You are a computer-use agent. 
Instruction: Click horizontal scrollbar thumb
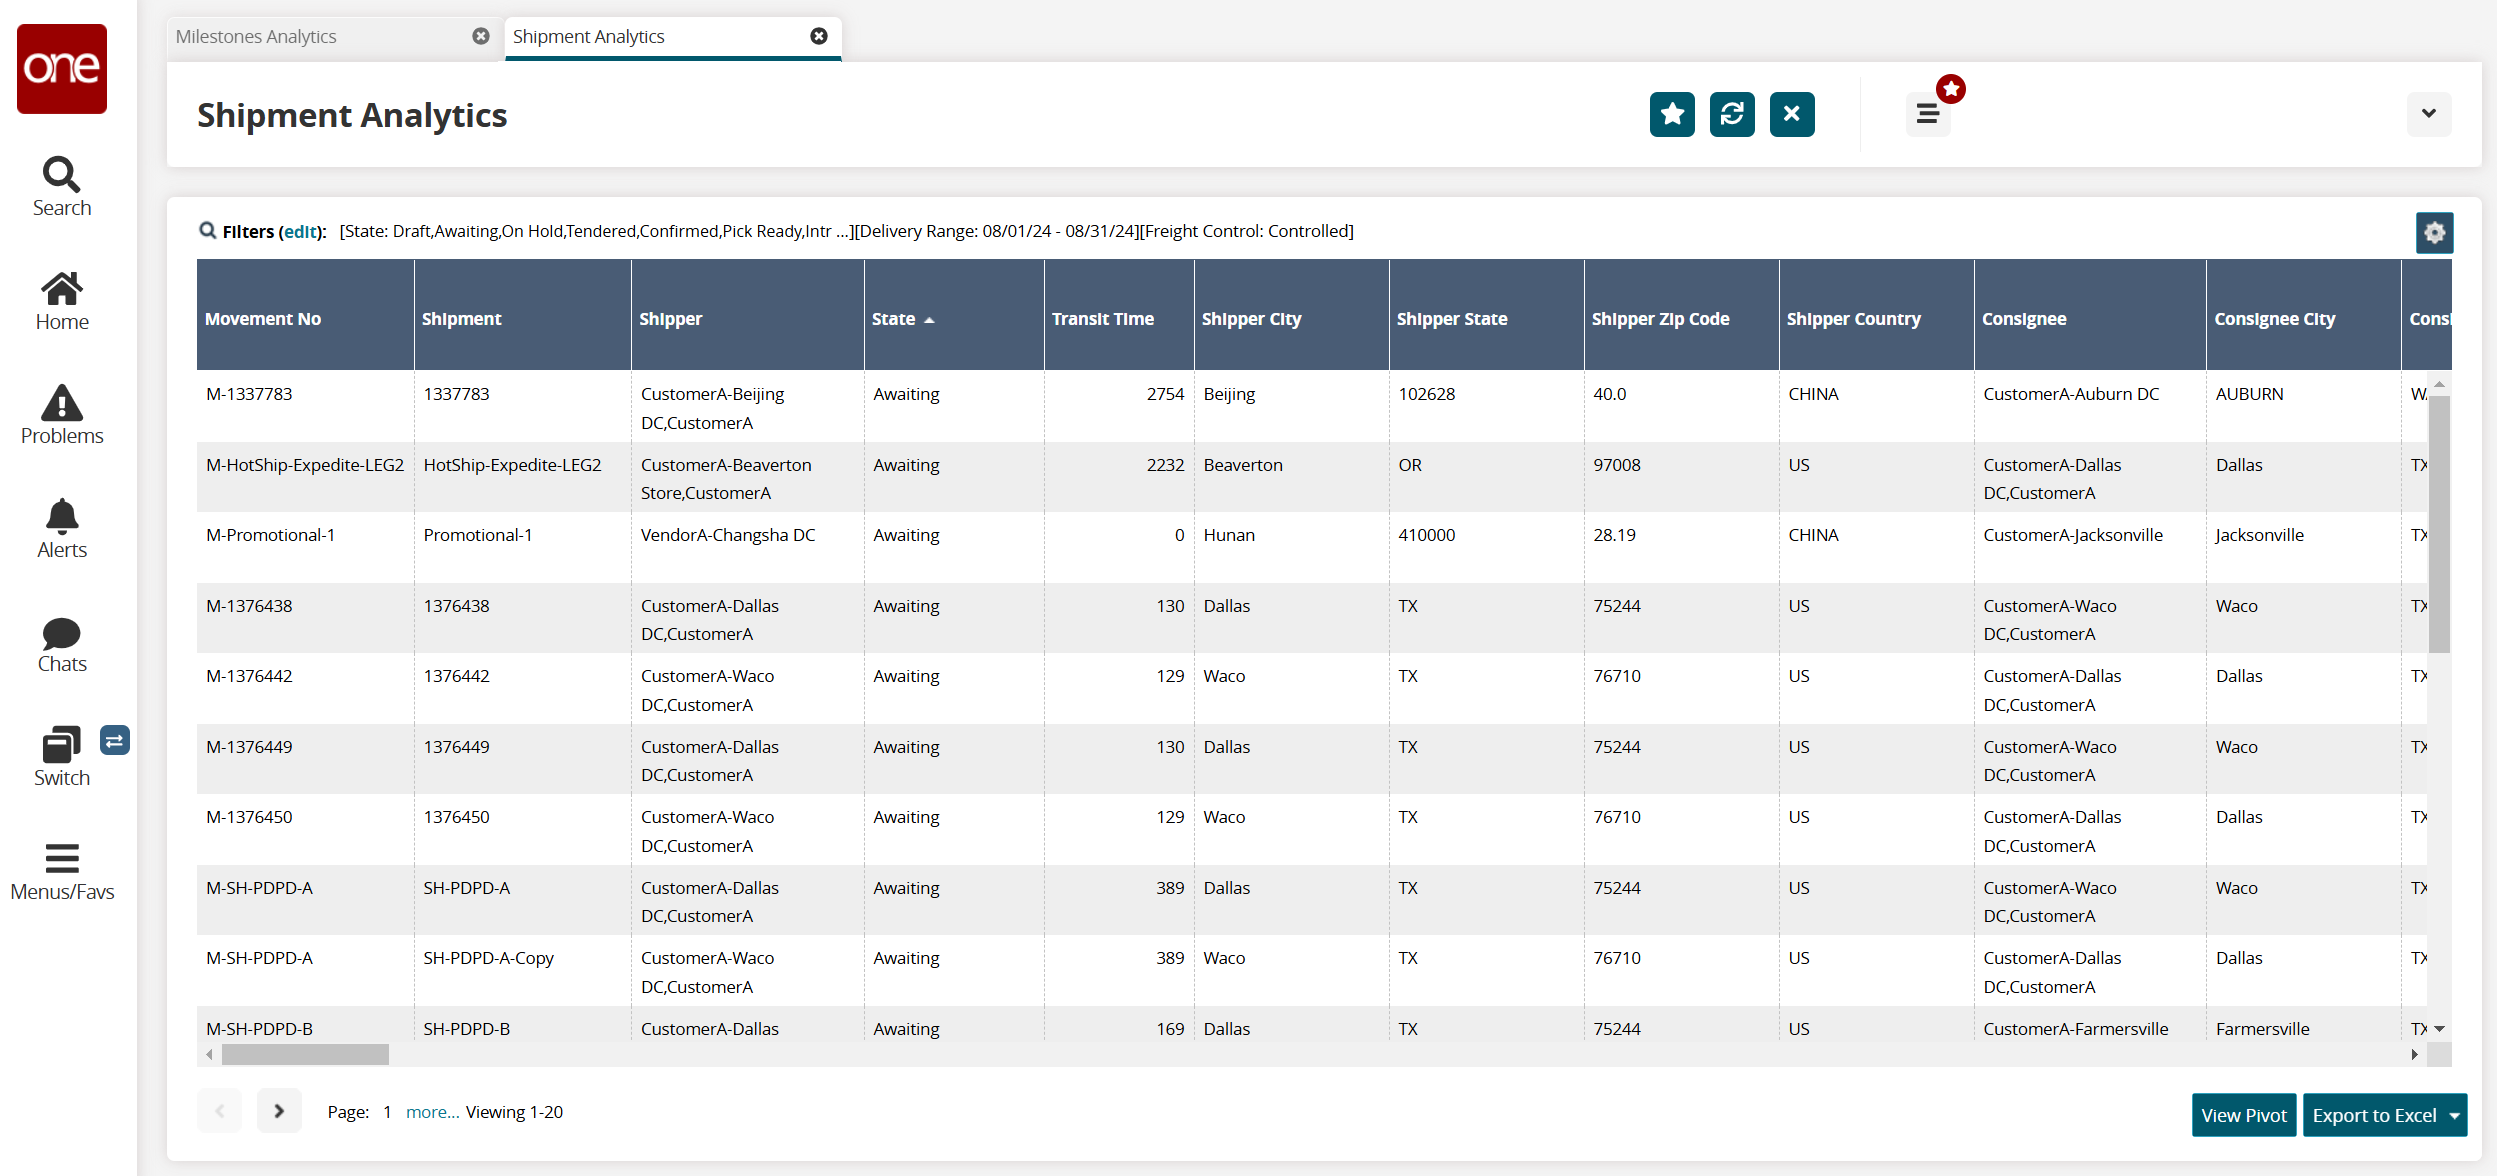[x=305, y=1055]
